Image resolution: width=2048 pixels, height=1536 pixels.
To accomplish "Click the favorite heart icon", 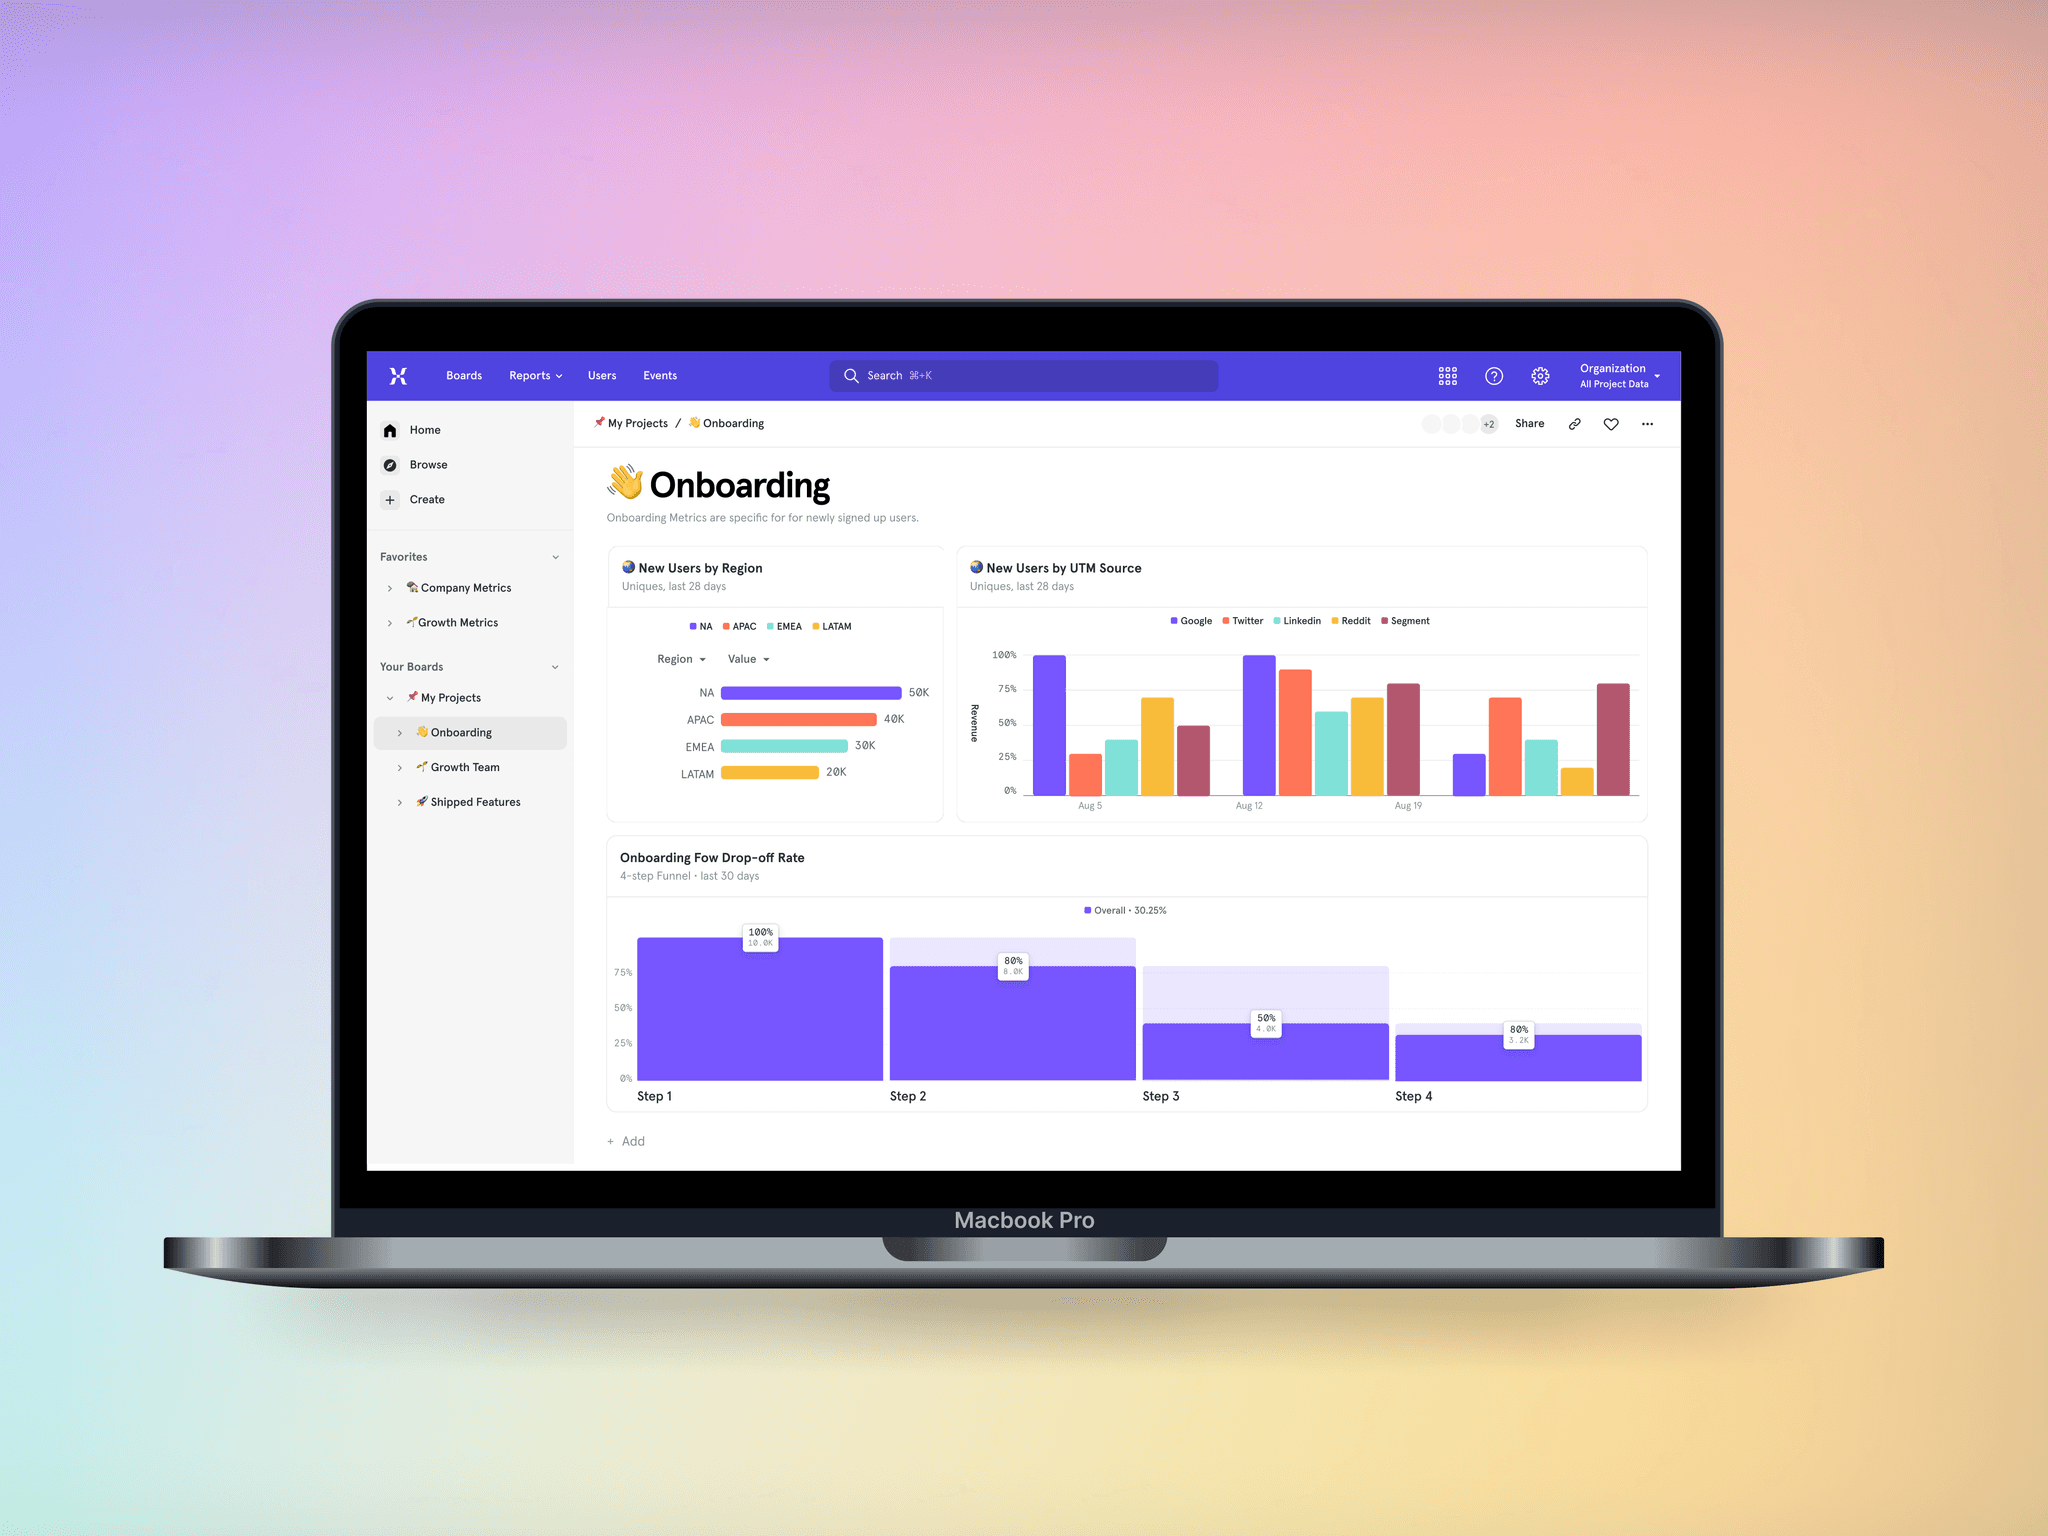I will [x=1609, y=421].
